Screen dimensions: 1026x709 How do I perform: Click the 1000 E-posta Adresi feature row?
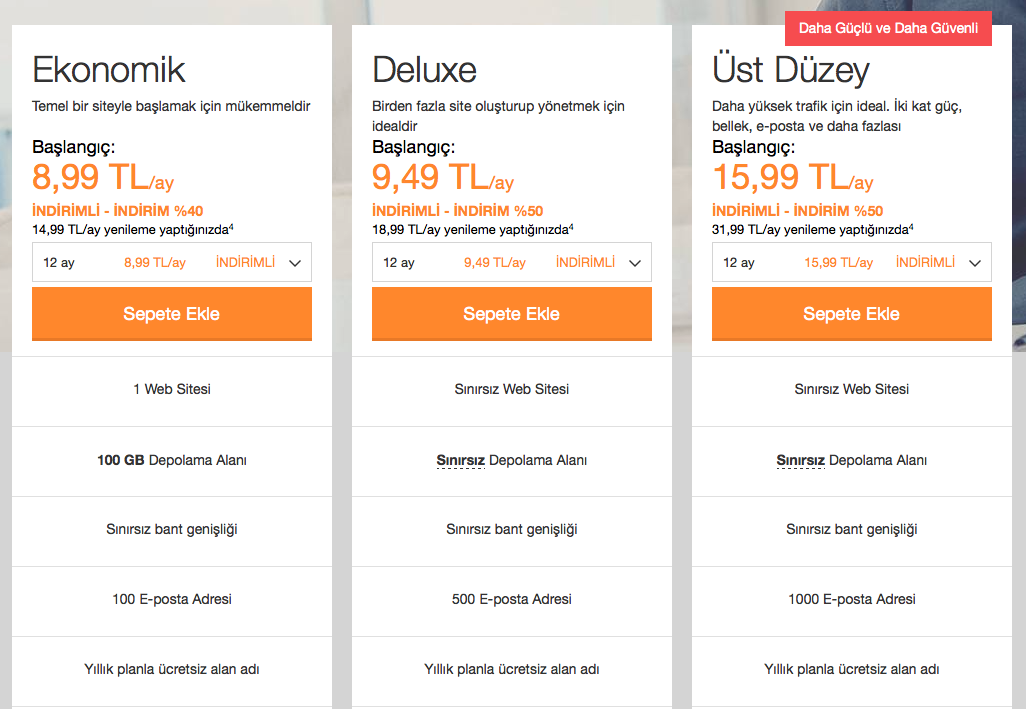[x=851, y=599]
